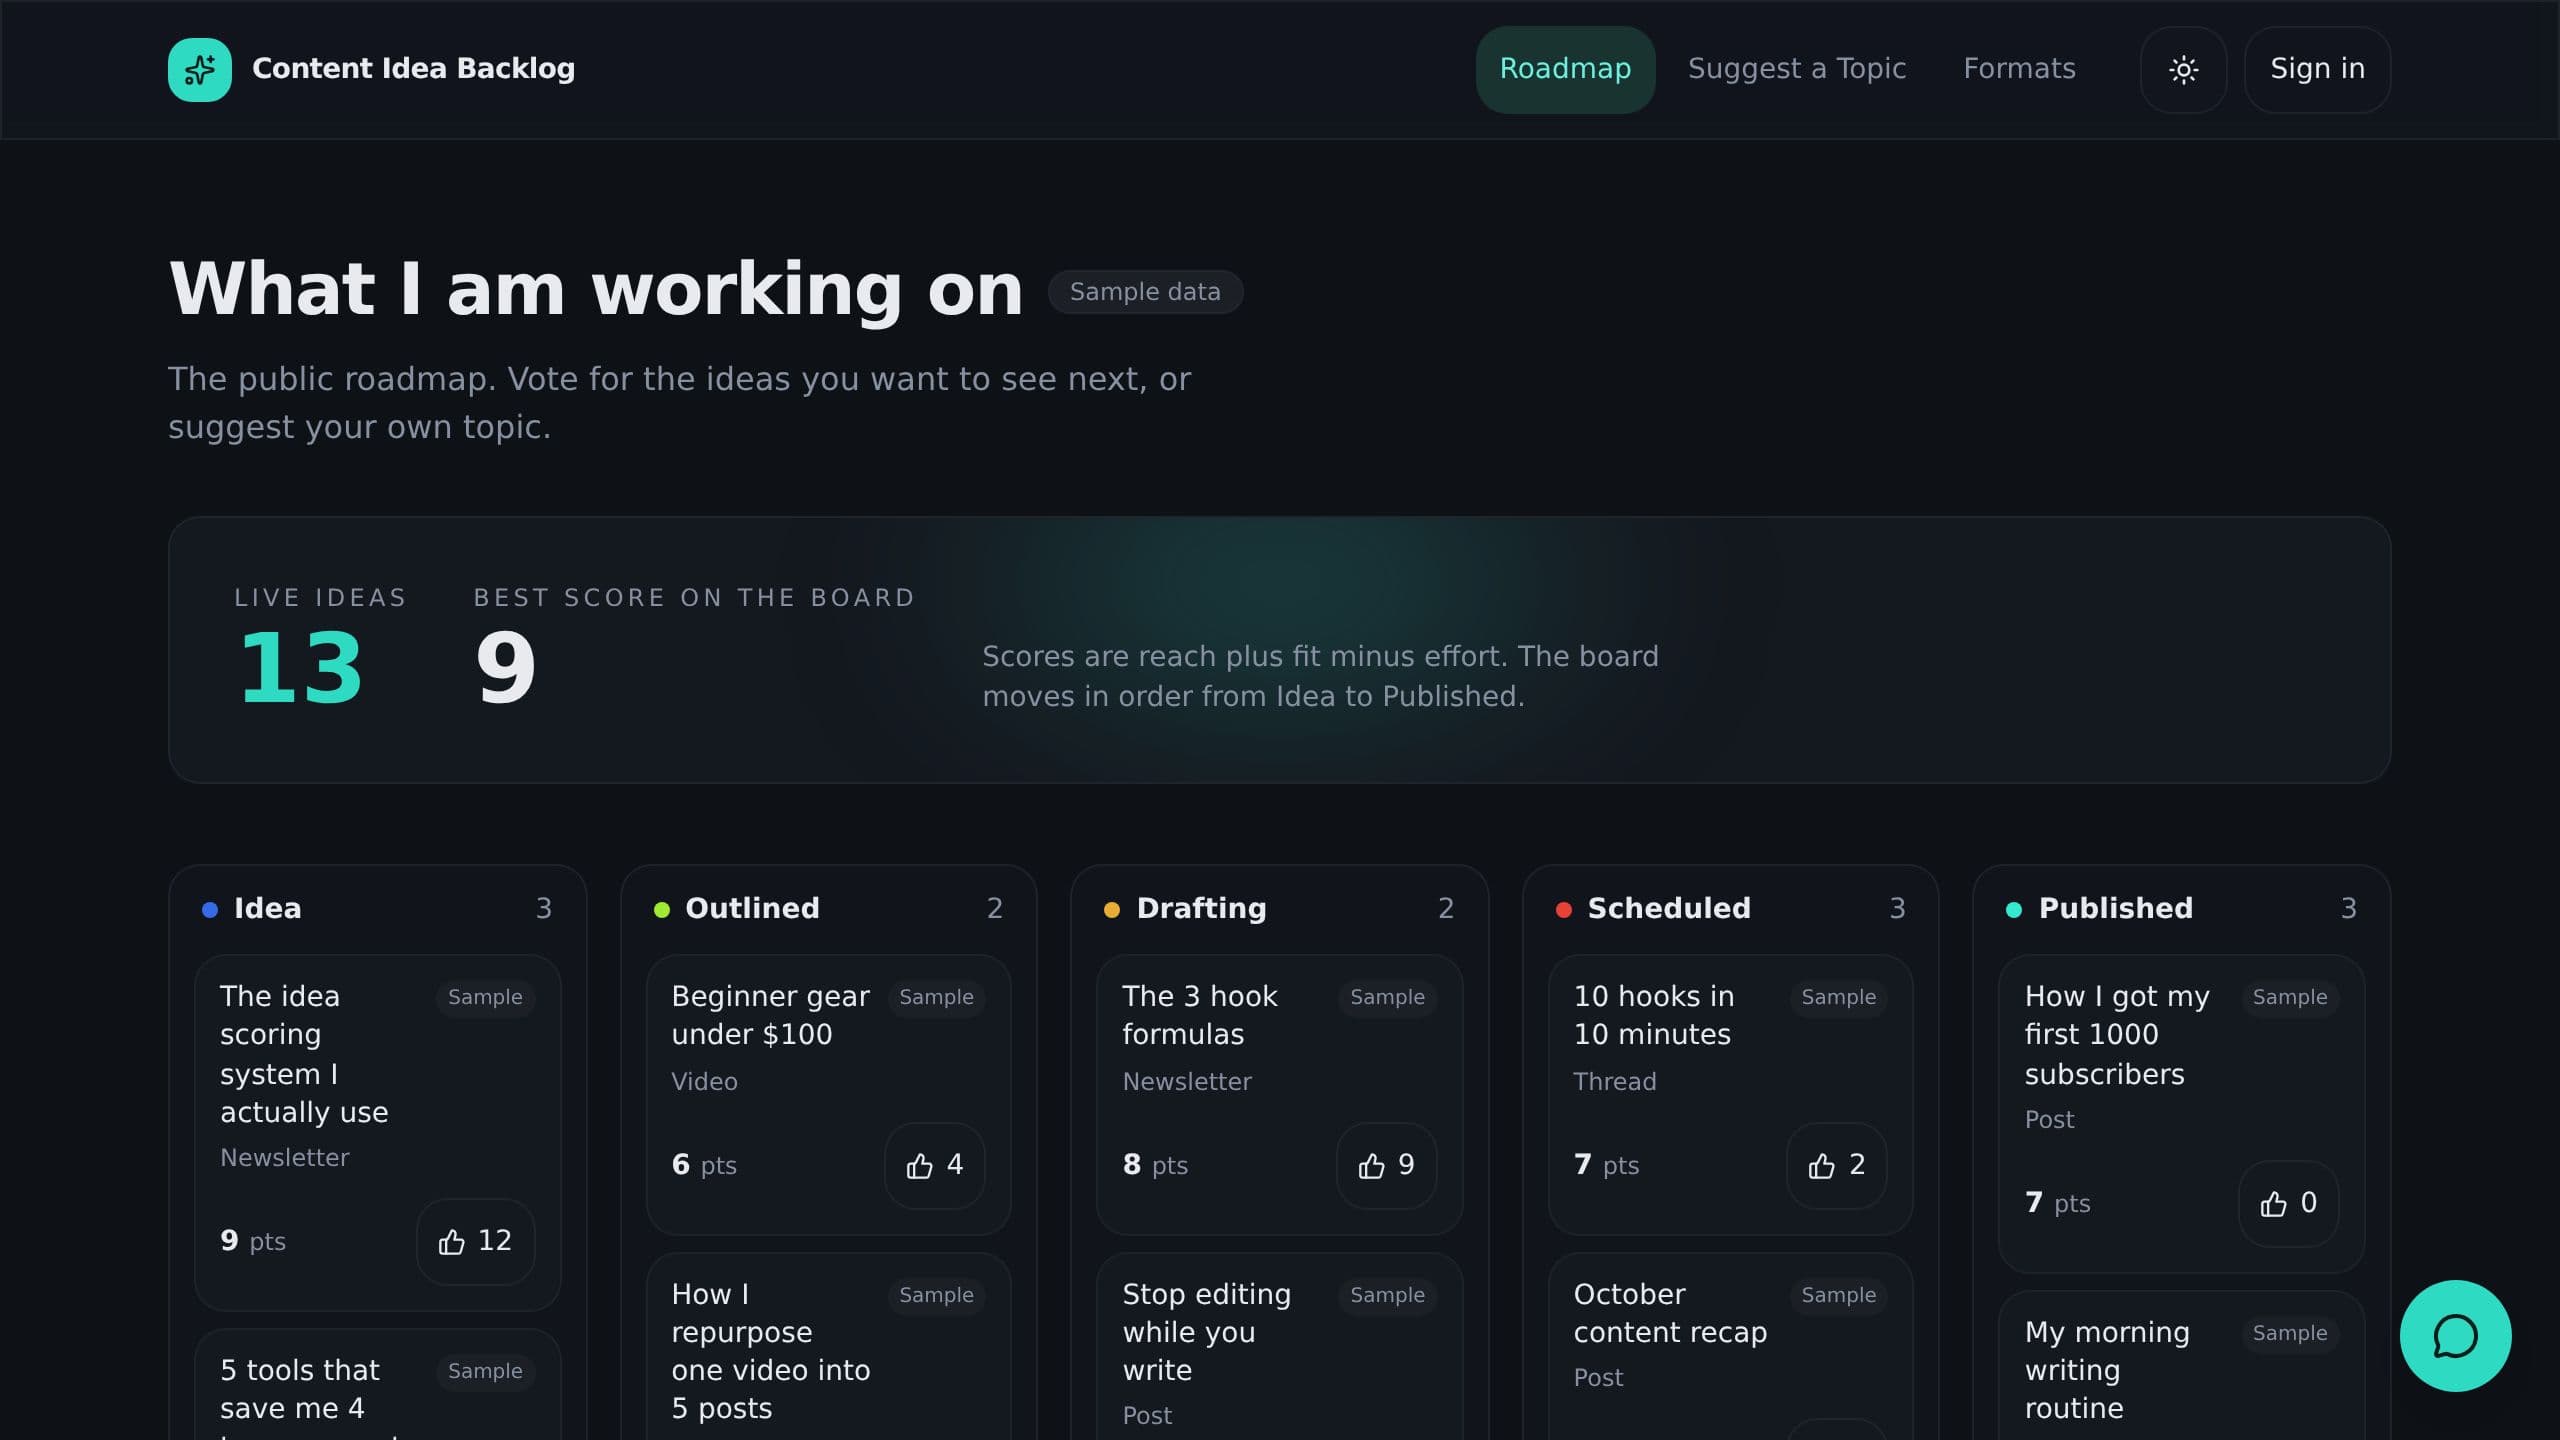Upvote '10 hooks in 10 minutes' card

[x=1836, y=1165]
